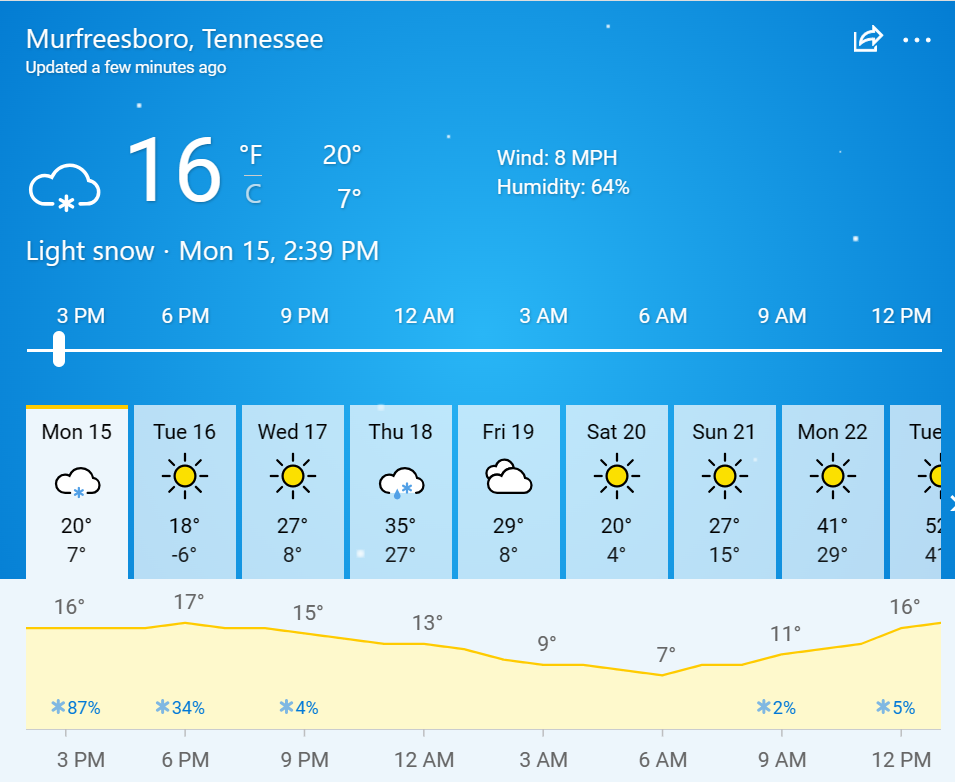Click the hourly time slider handle
This screenshot has height=782, width=955.
point(58,349)
